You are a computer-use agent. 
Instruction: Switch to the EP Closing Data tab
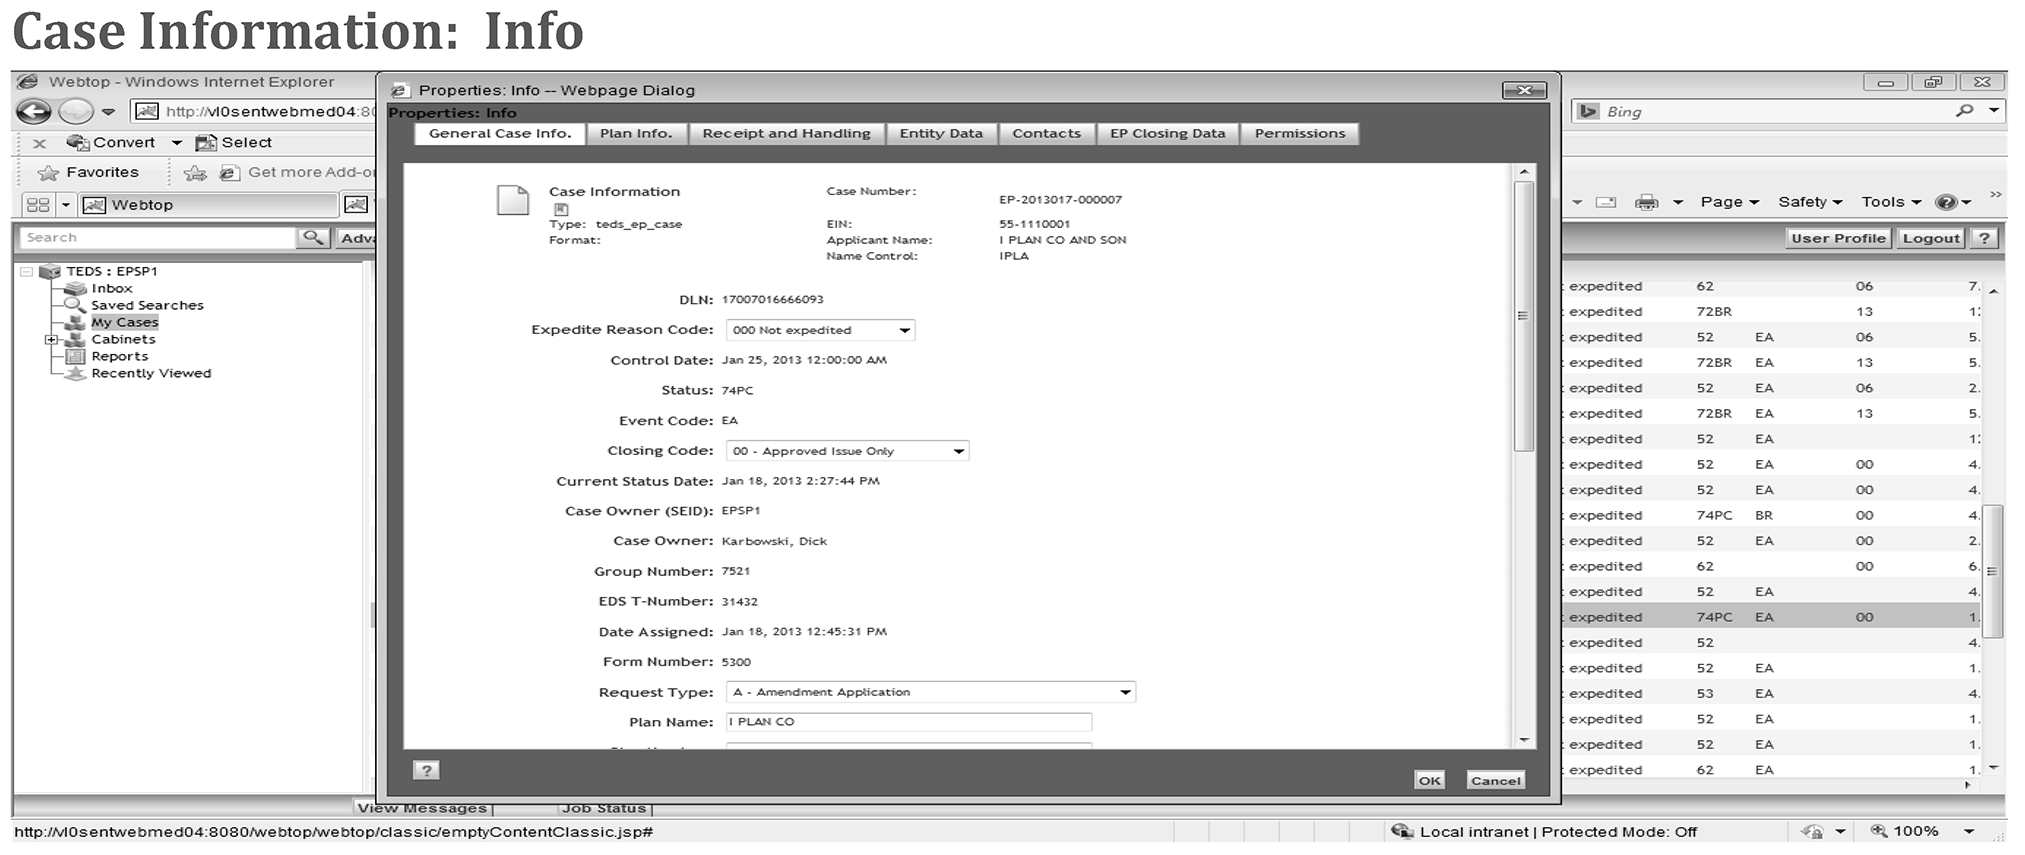(1167, 133)
